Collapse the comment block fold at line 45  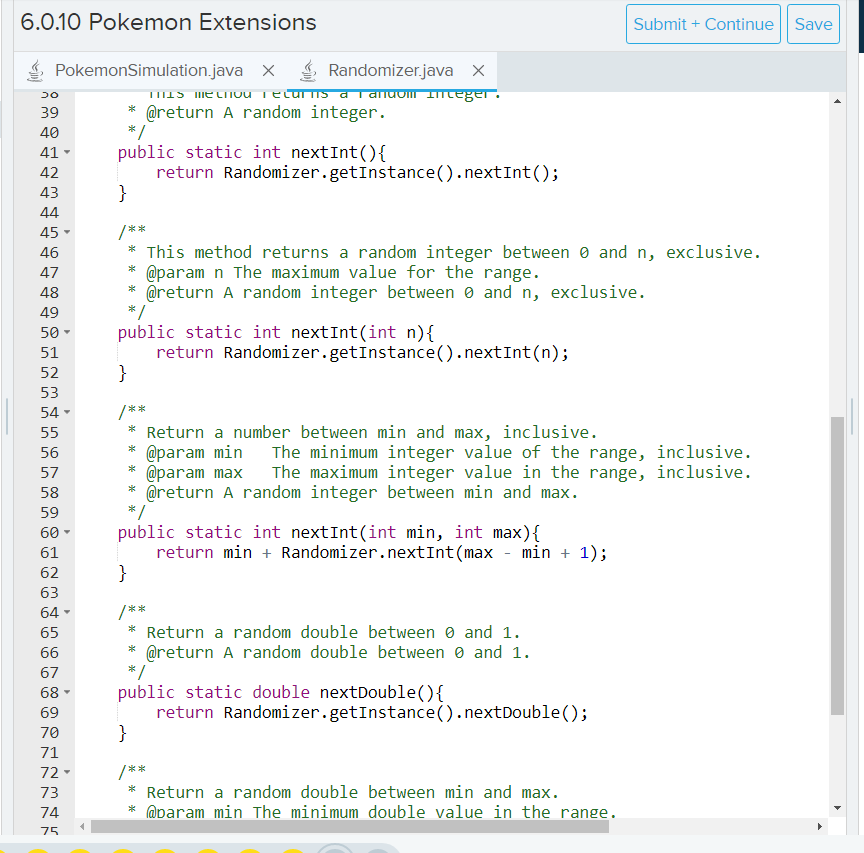[67, 232]
